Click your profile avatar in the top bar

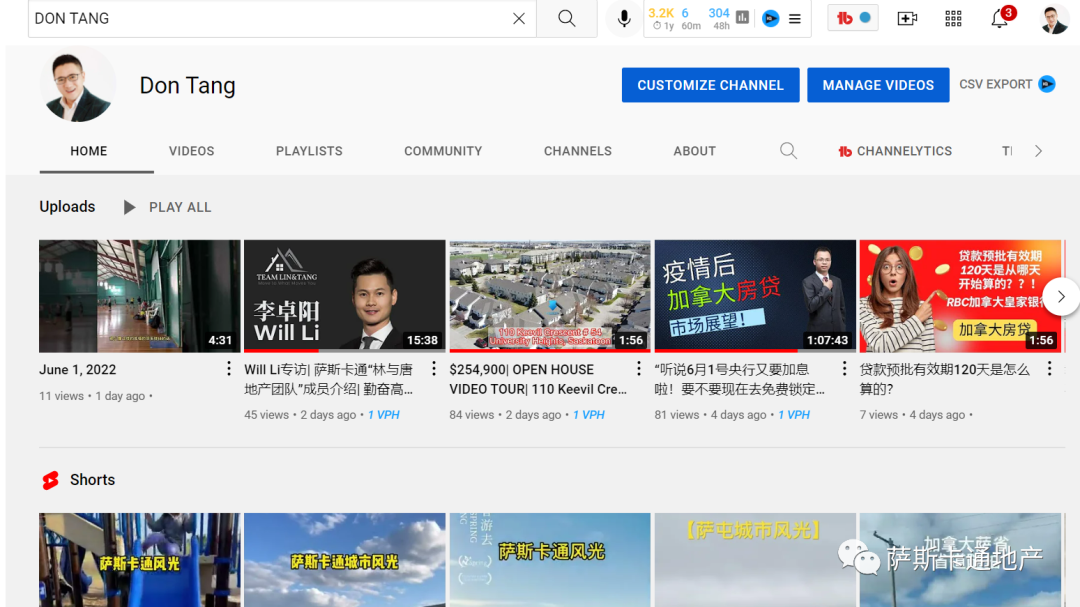[x=1054, y=18]
